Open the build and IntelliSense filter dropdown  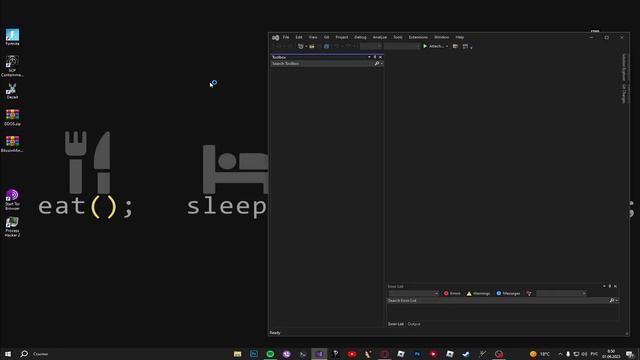[561, 293]
